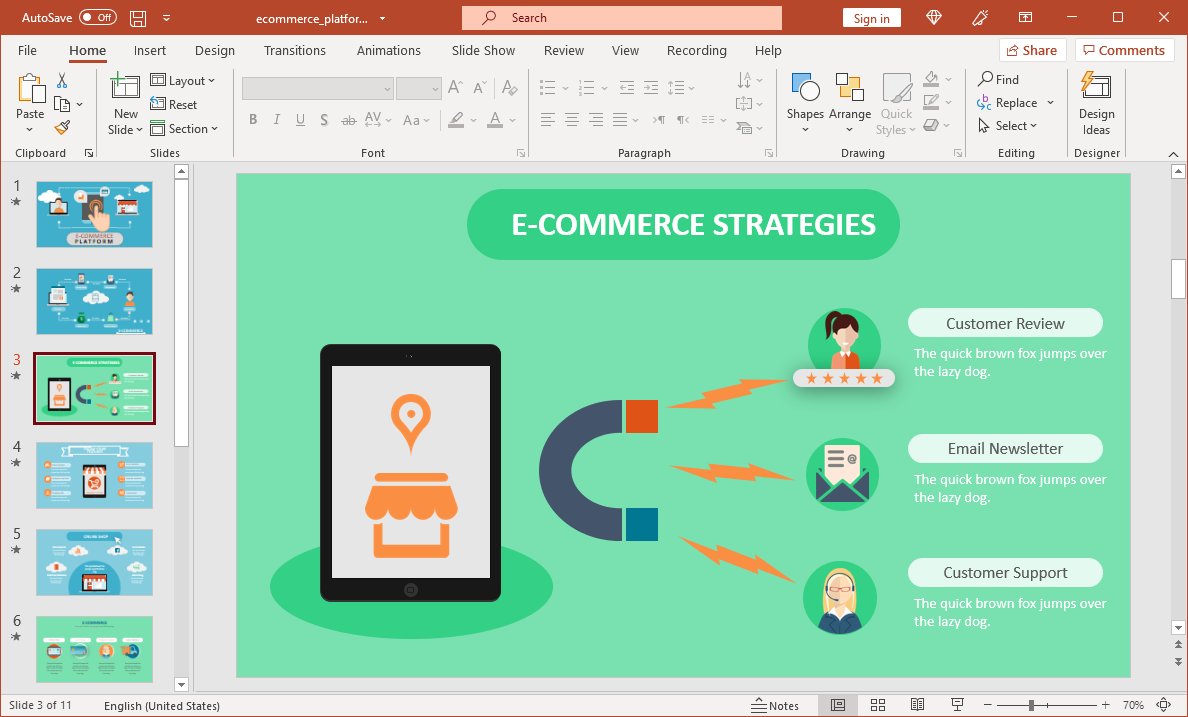This screenshot has width=1188, height=717.
Task: Click the Share button
Action: click(x=1032, y=51)
